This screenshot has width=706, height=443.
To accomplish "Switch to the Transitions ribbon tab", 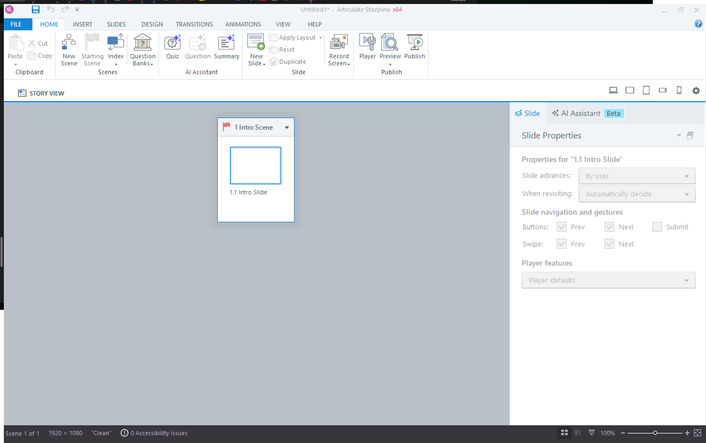I will (194, 24).
